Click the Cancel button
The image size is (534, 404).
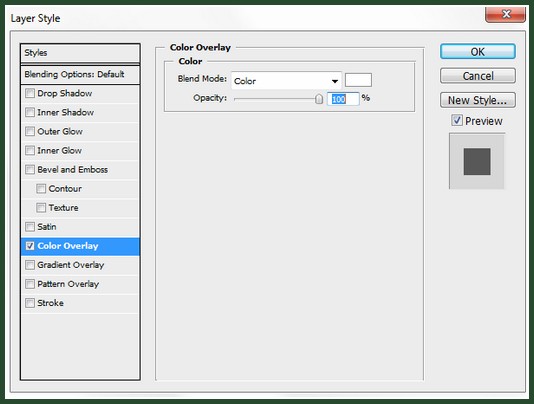(x=477, y=76)
